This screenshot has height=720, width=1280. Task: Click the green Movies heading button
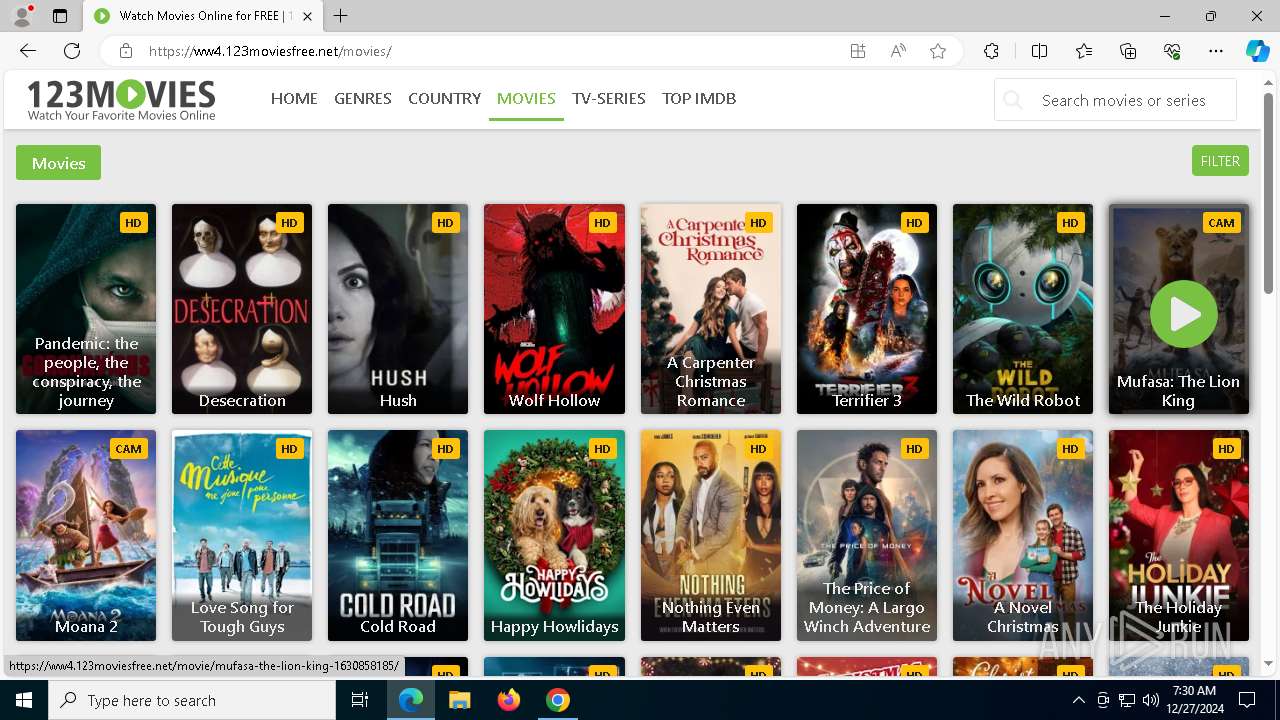58,163
